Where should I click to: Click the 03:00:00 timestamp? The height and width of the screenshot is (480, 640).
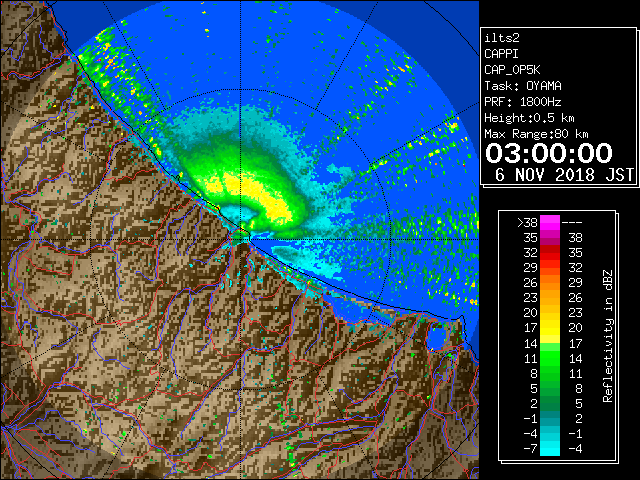[x=549, y=153]
